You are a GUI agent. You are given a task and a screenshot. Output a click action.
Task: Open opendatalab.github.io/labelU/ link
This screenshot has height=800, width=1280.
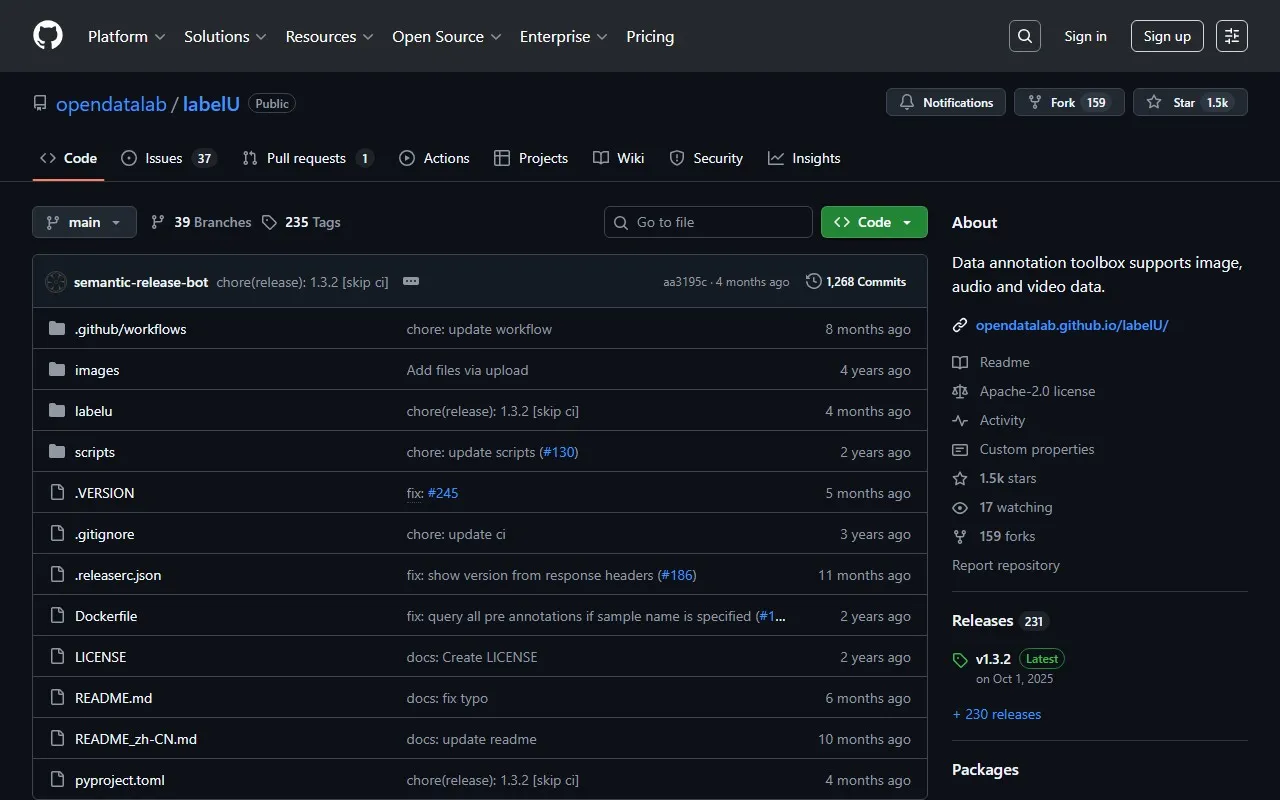1071,325
